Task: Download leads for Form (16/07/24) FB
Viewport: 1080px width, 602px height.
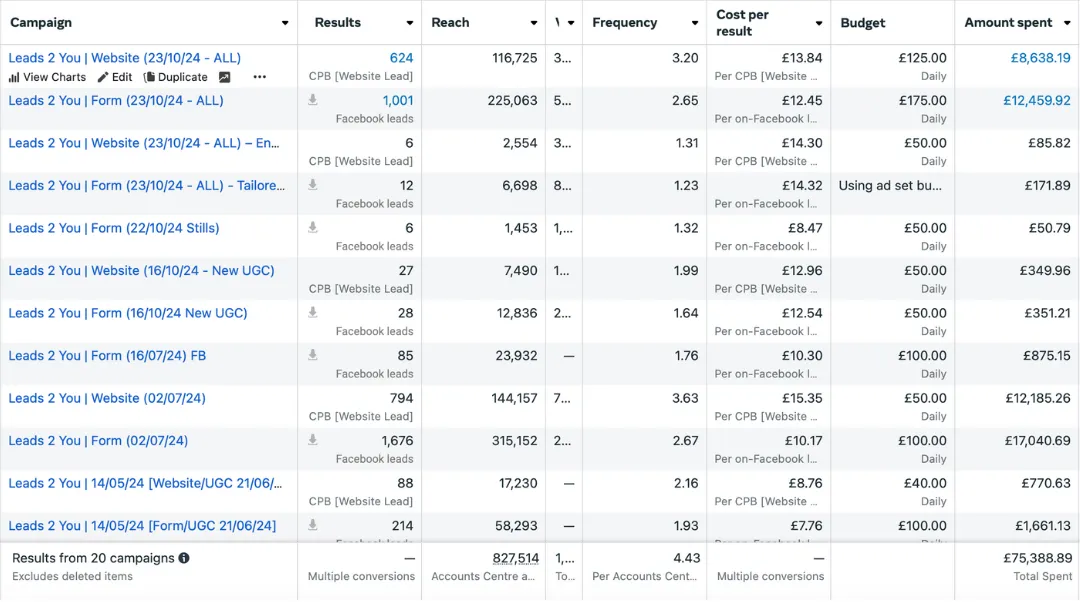Action: point(313,355)
